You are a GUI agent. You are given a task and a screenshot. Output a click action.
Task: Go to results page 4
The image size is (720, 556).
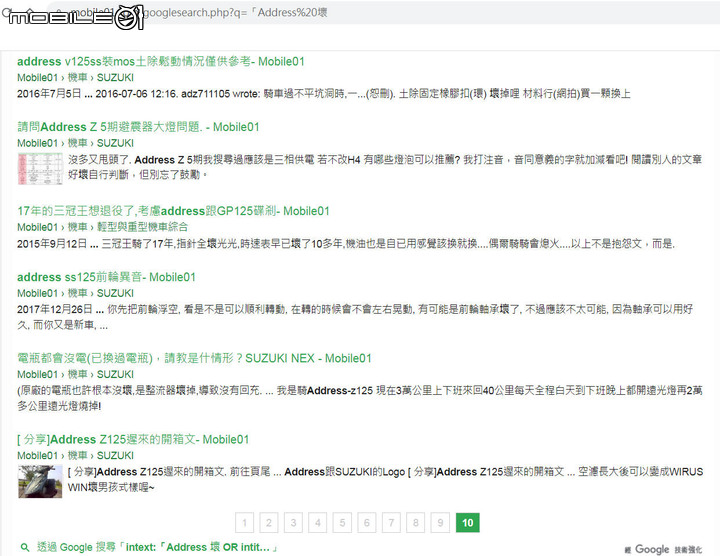tap(318, 522)
